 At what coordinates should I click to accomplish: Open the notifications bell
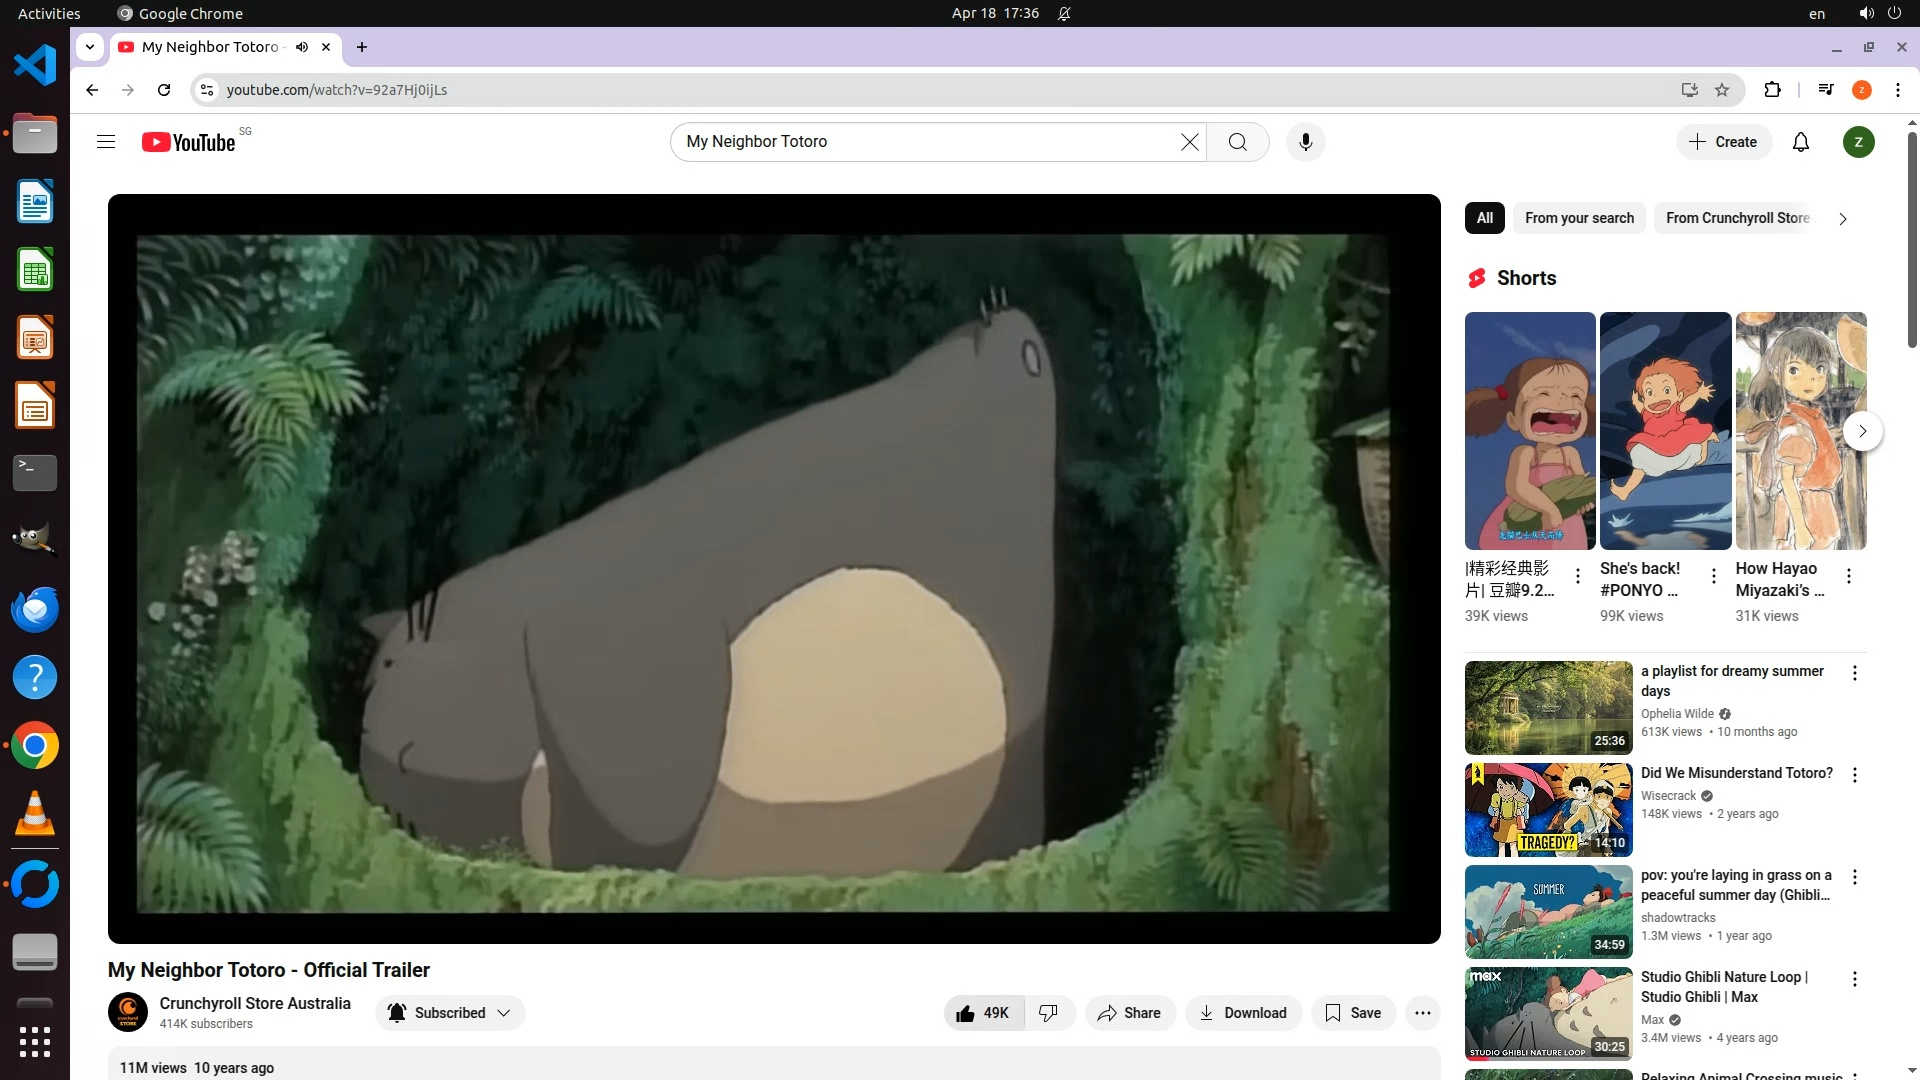(1800, 142)
